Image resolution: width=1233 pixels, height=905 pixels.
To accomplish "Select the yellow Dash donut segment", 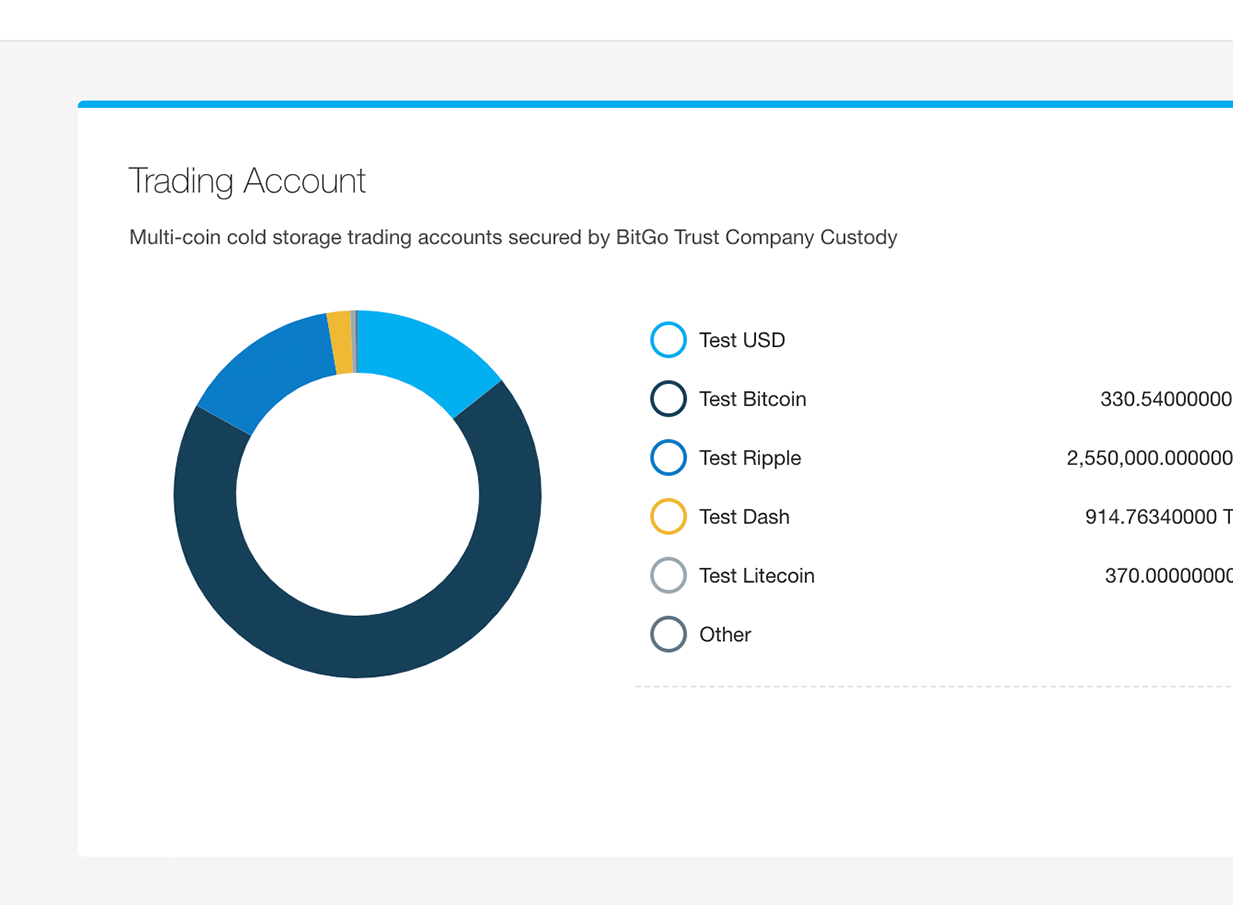I will 341,343.
